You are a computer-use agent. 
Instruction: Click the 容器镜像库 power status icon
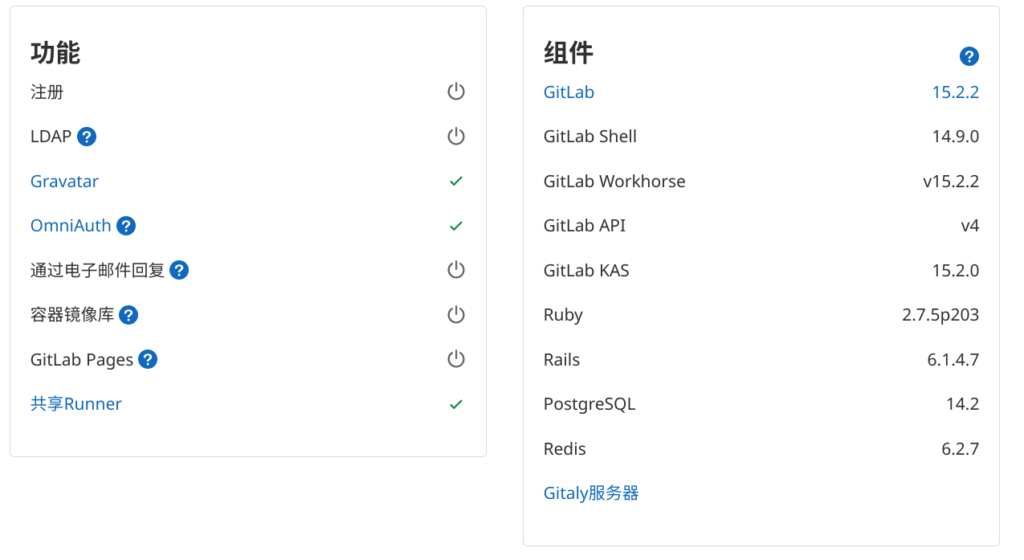pos(456,315)
